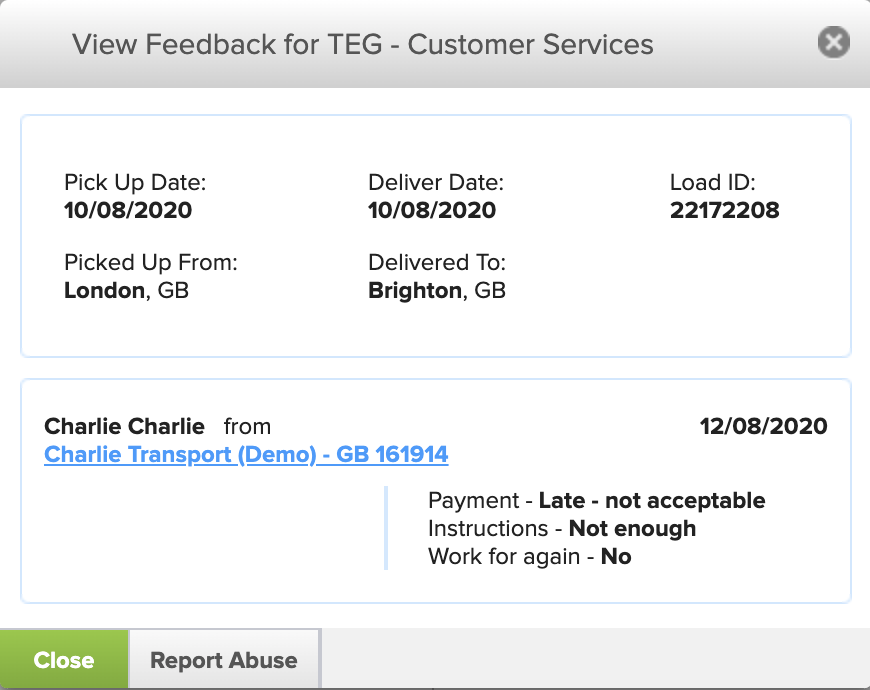The width and height of the screenshot is (870, 690).
Task: Click the London, GB pickup location
Action: pyautogui.click(x=127, y=291)
